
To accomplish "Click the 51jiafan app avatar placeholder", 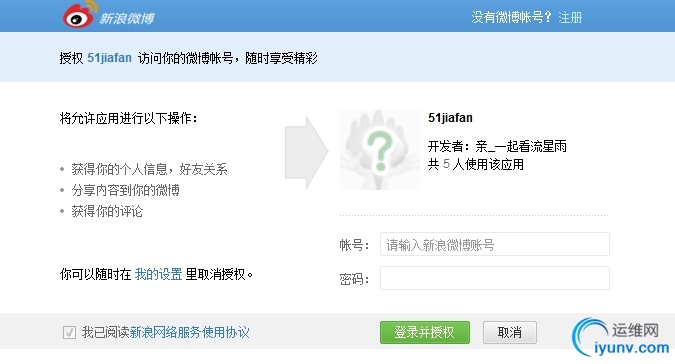I will tap(379, 150).
